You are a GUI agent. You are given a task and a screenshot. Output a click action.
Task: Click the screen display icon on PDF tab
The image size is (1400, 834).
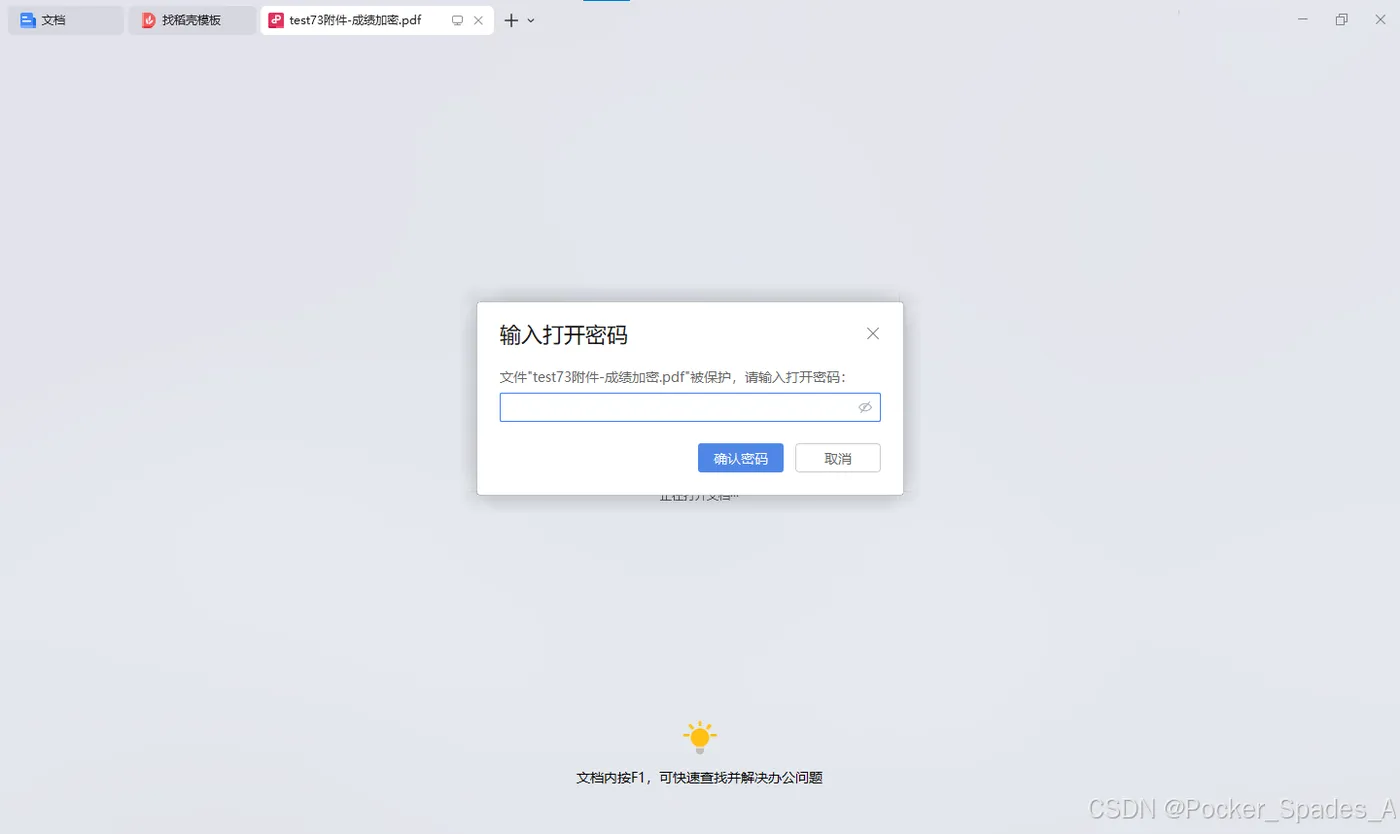pyautogui.click(x=457, y=20)
